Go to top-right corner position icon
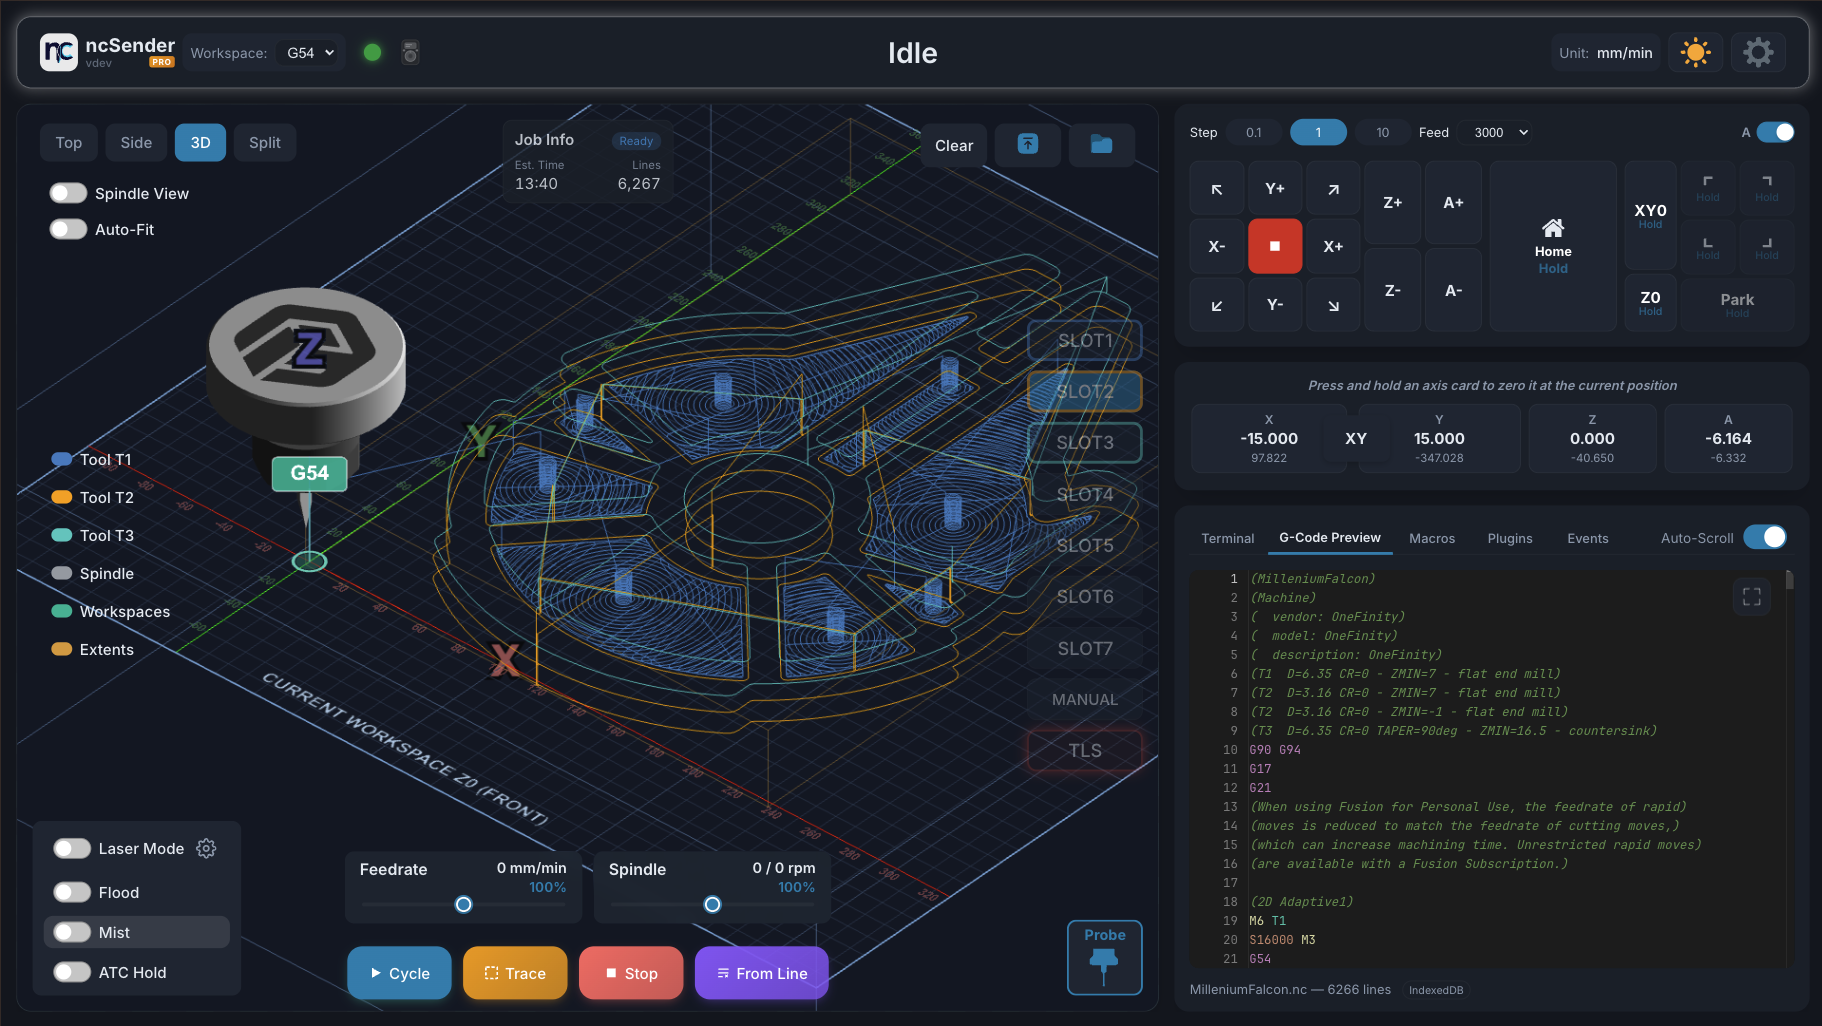 [1767, 187]
